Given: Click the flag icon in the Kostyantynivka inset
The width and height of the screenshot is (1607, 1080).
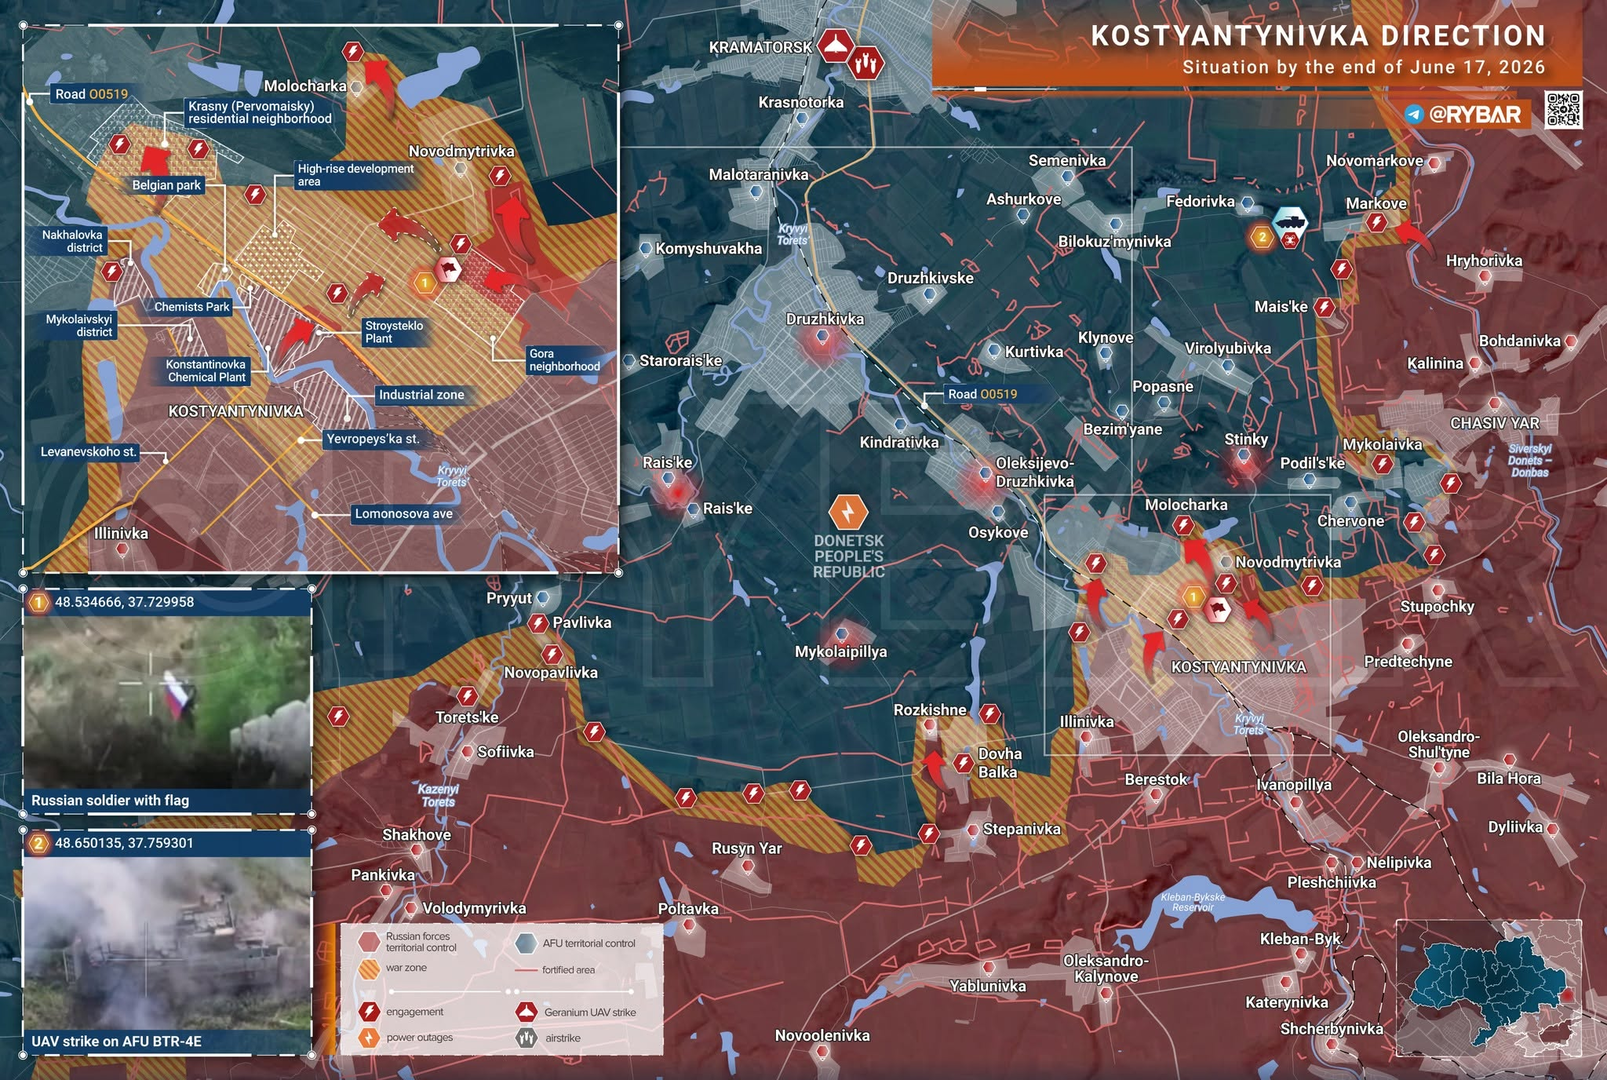Looking at the screenshot, I should pyautogui.click(x=447, y=268).
